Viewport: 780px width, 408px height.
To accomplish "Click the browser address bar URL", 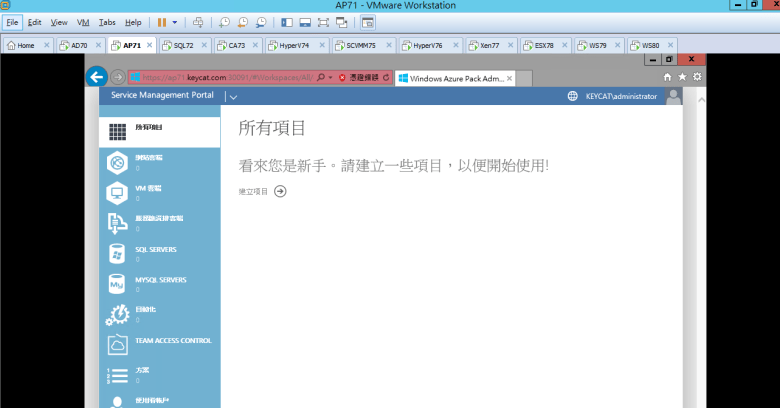I will pyautogui.click(x=230, y=76).
